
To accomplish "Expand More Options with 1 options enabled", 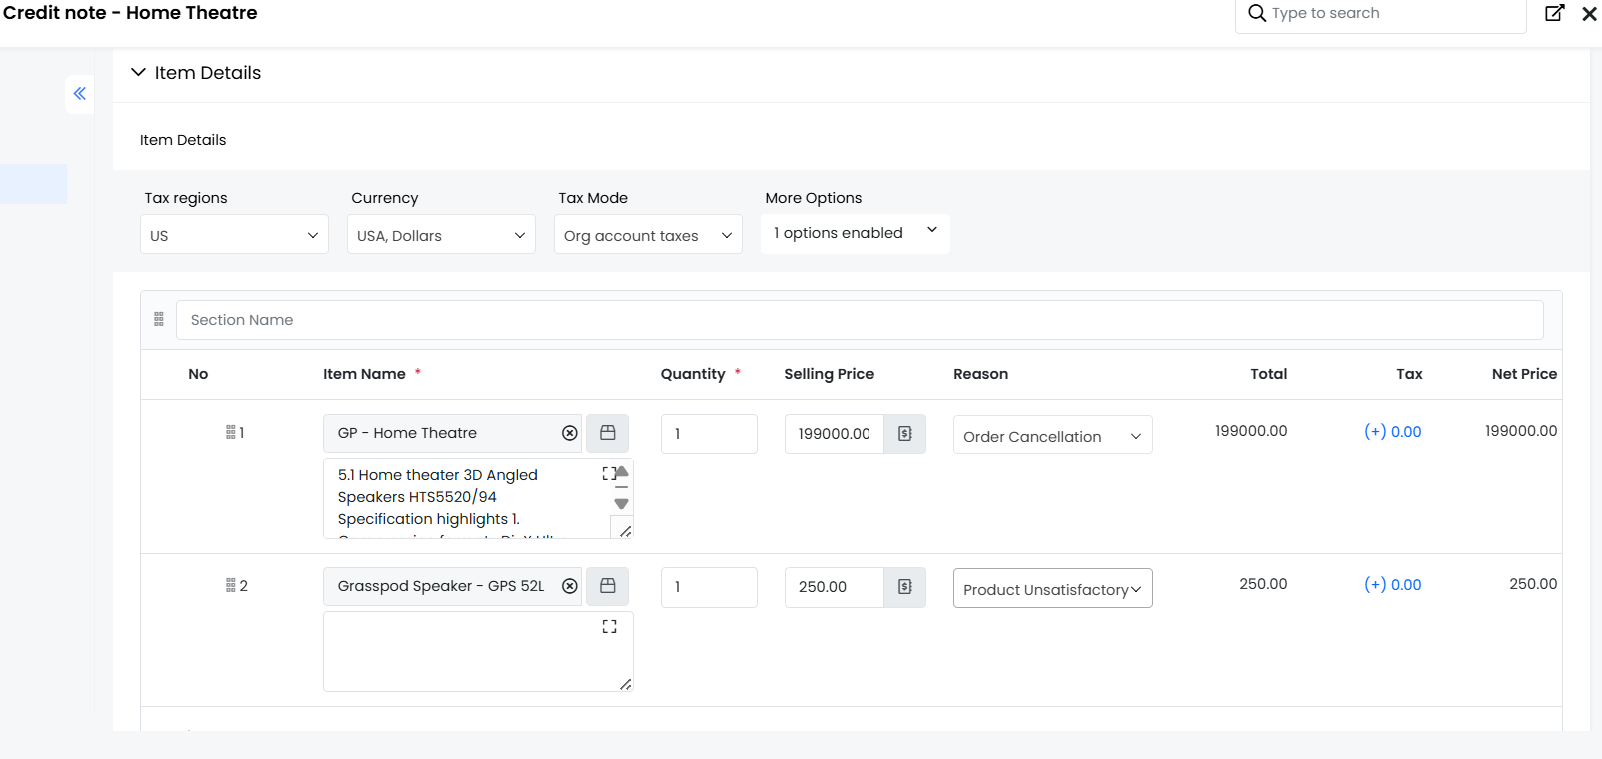I will point(855,233).
